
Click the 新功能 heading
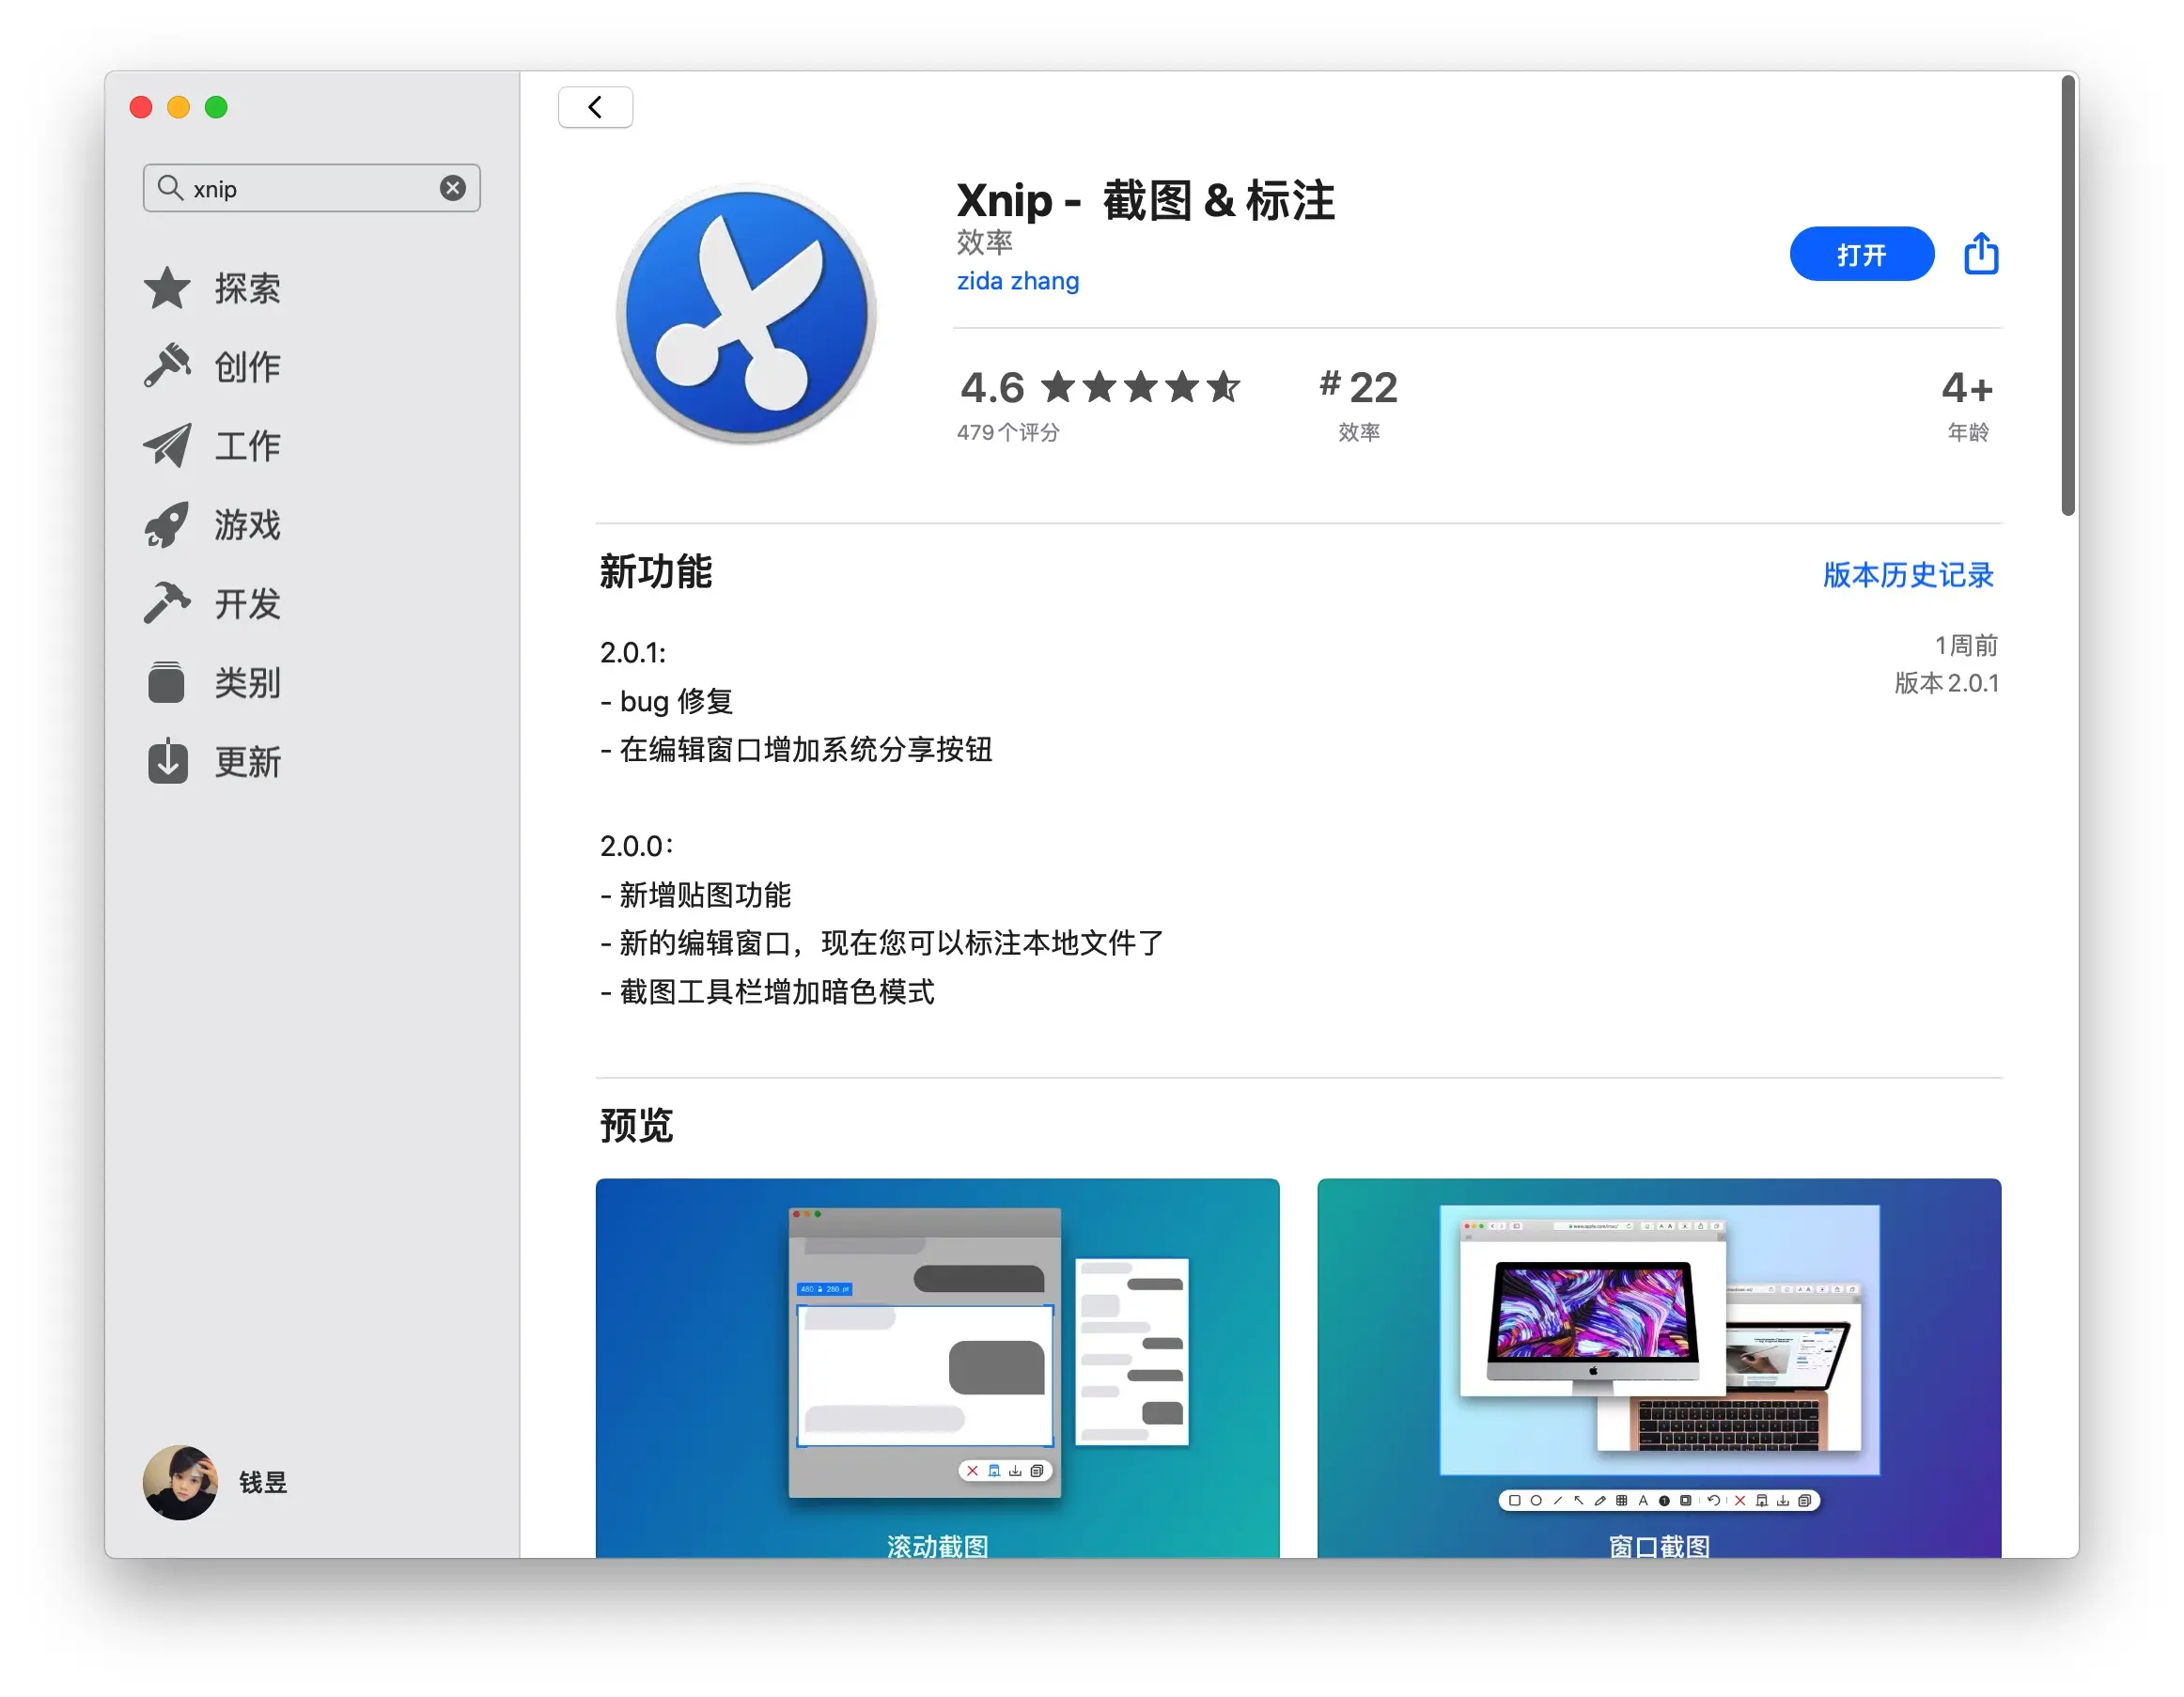[656, 572]
